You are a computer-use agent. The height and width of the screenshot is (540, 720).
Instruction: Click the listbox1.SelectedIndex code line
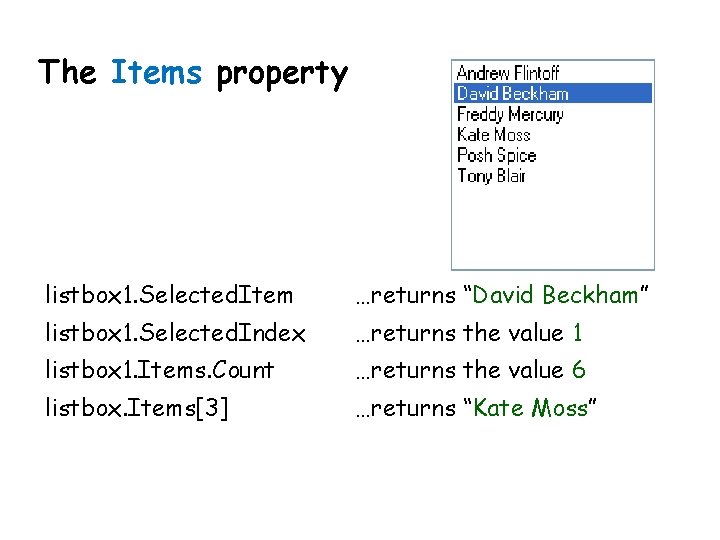coord(175,332)
